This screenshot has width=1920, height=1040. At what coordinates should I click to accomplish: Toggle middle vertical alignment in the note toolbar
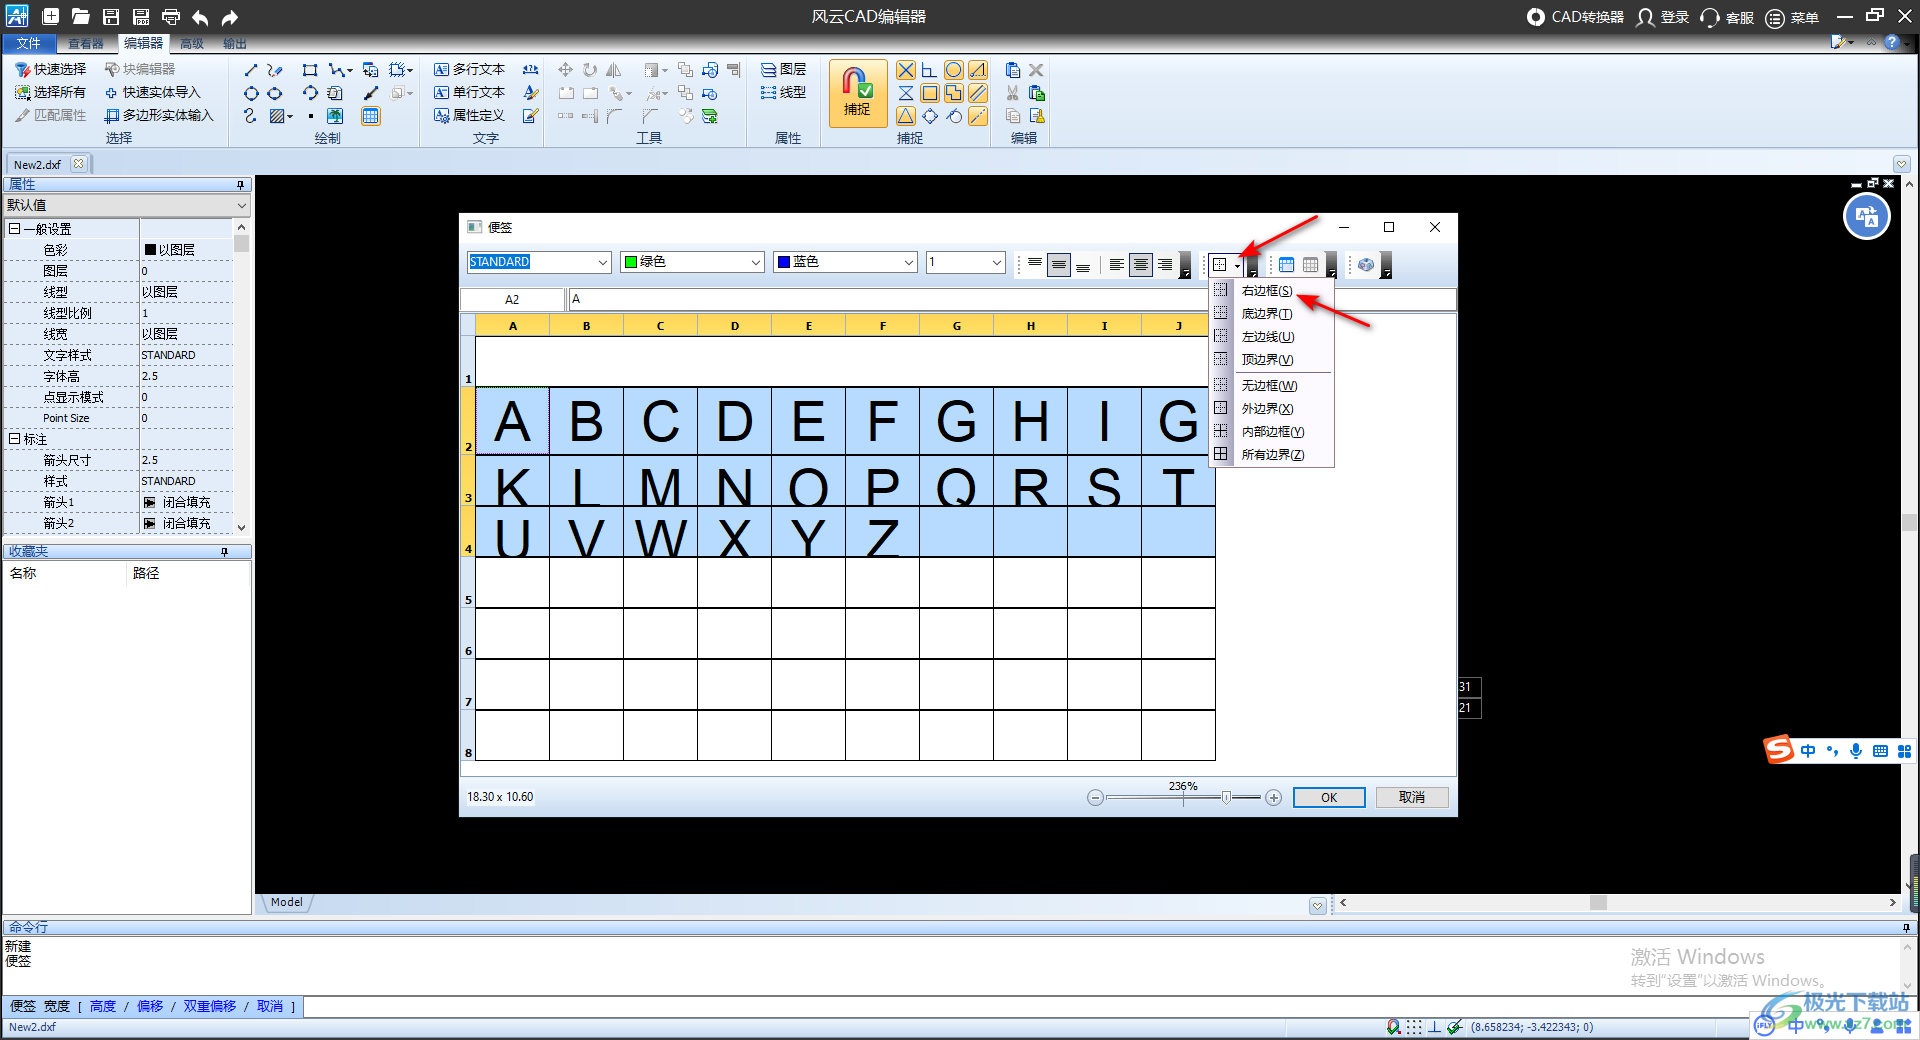[x=1058, y=265]
